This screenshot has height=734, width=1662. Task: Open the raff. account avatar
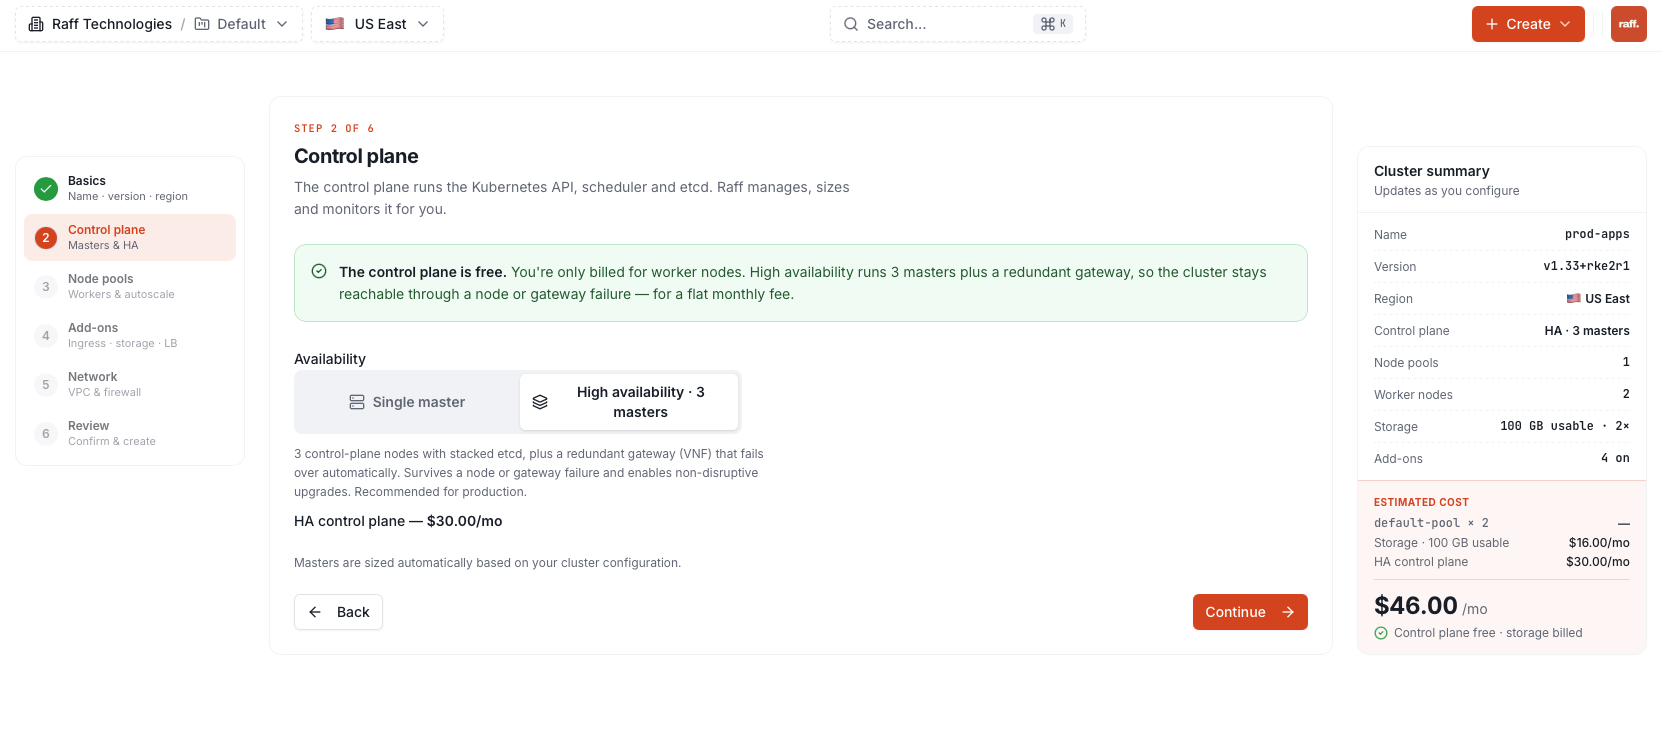pyautogui.click(x=1629, y=24)
